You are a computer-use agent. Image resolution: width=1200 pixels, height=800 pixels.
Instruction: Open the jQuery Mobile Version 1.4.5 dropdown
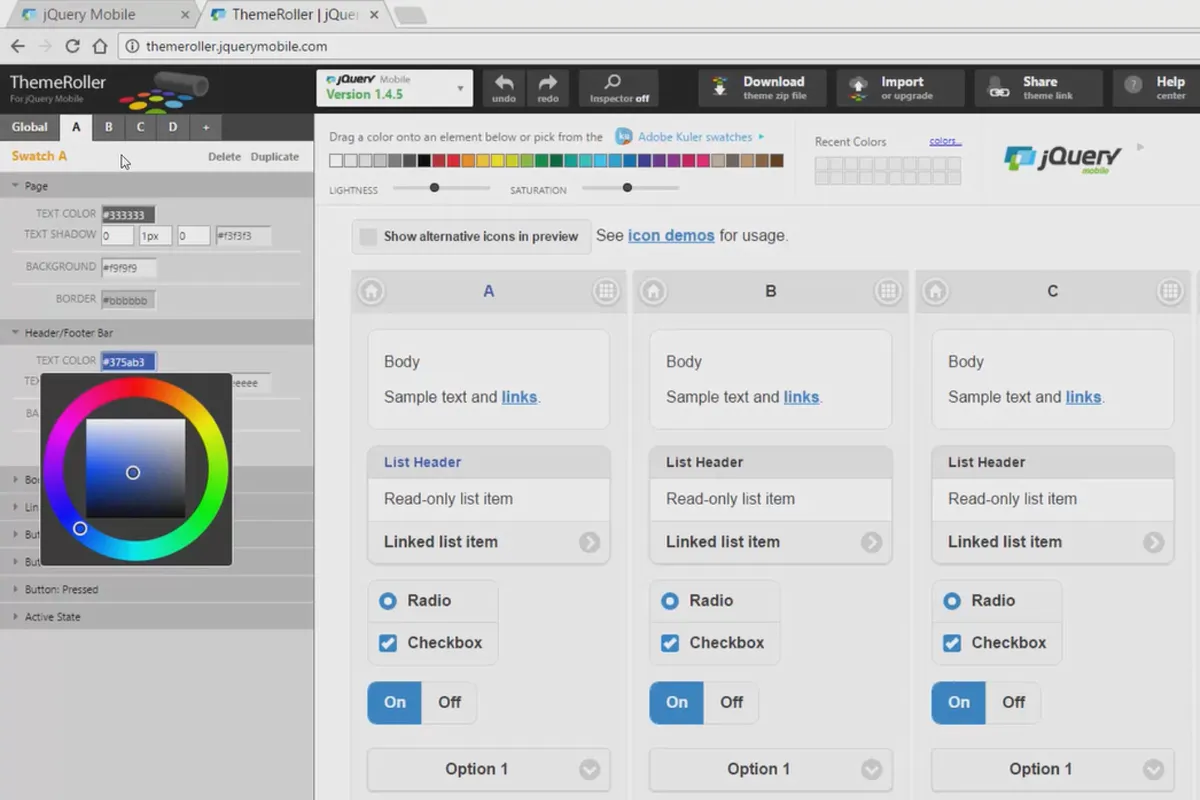395,88
